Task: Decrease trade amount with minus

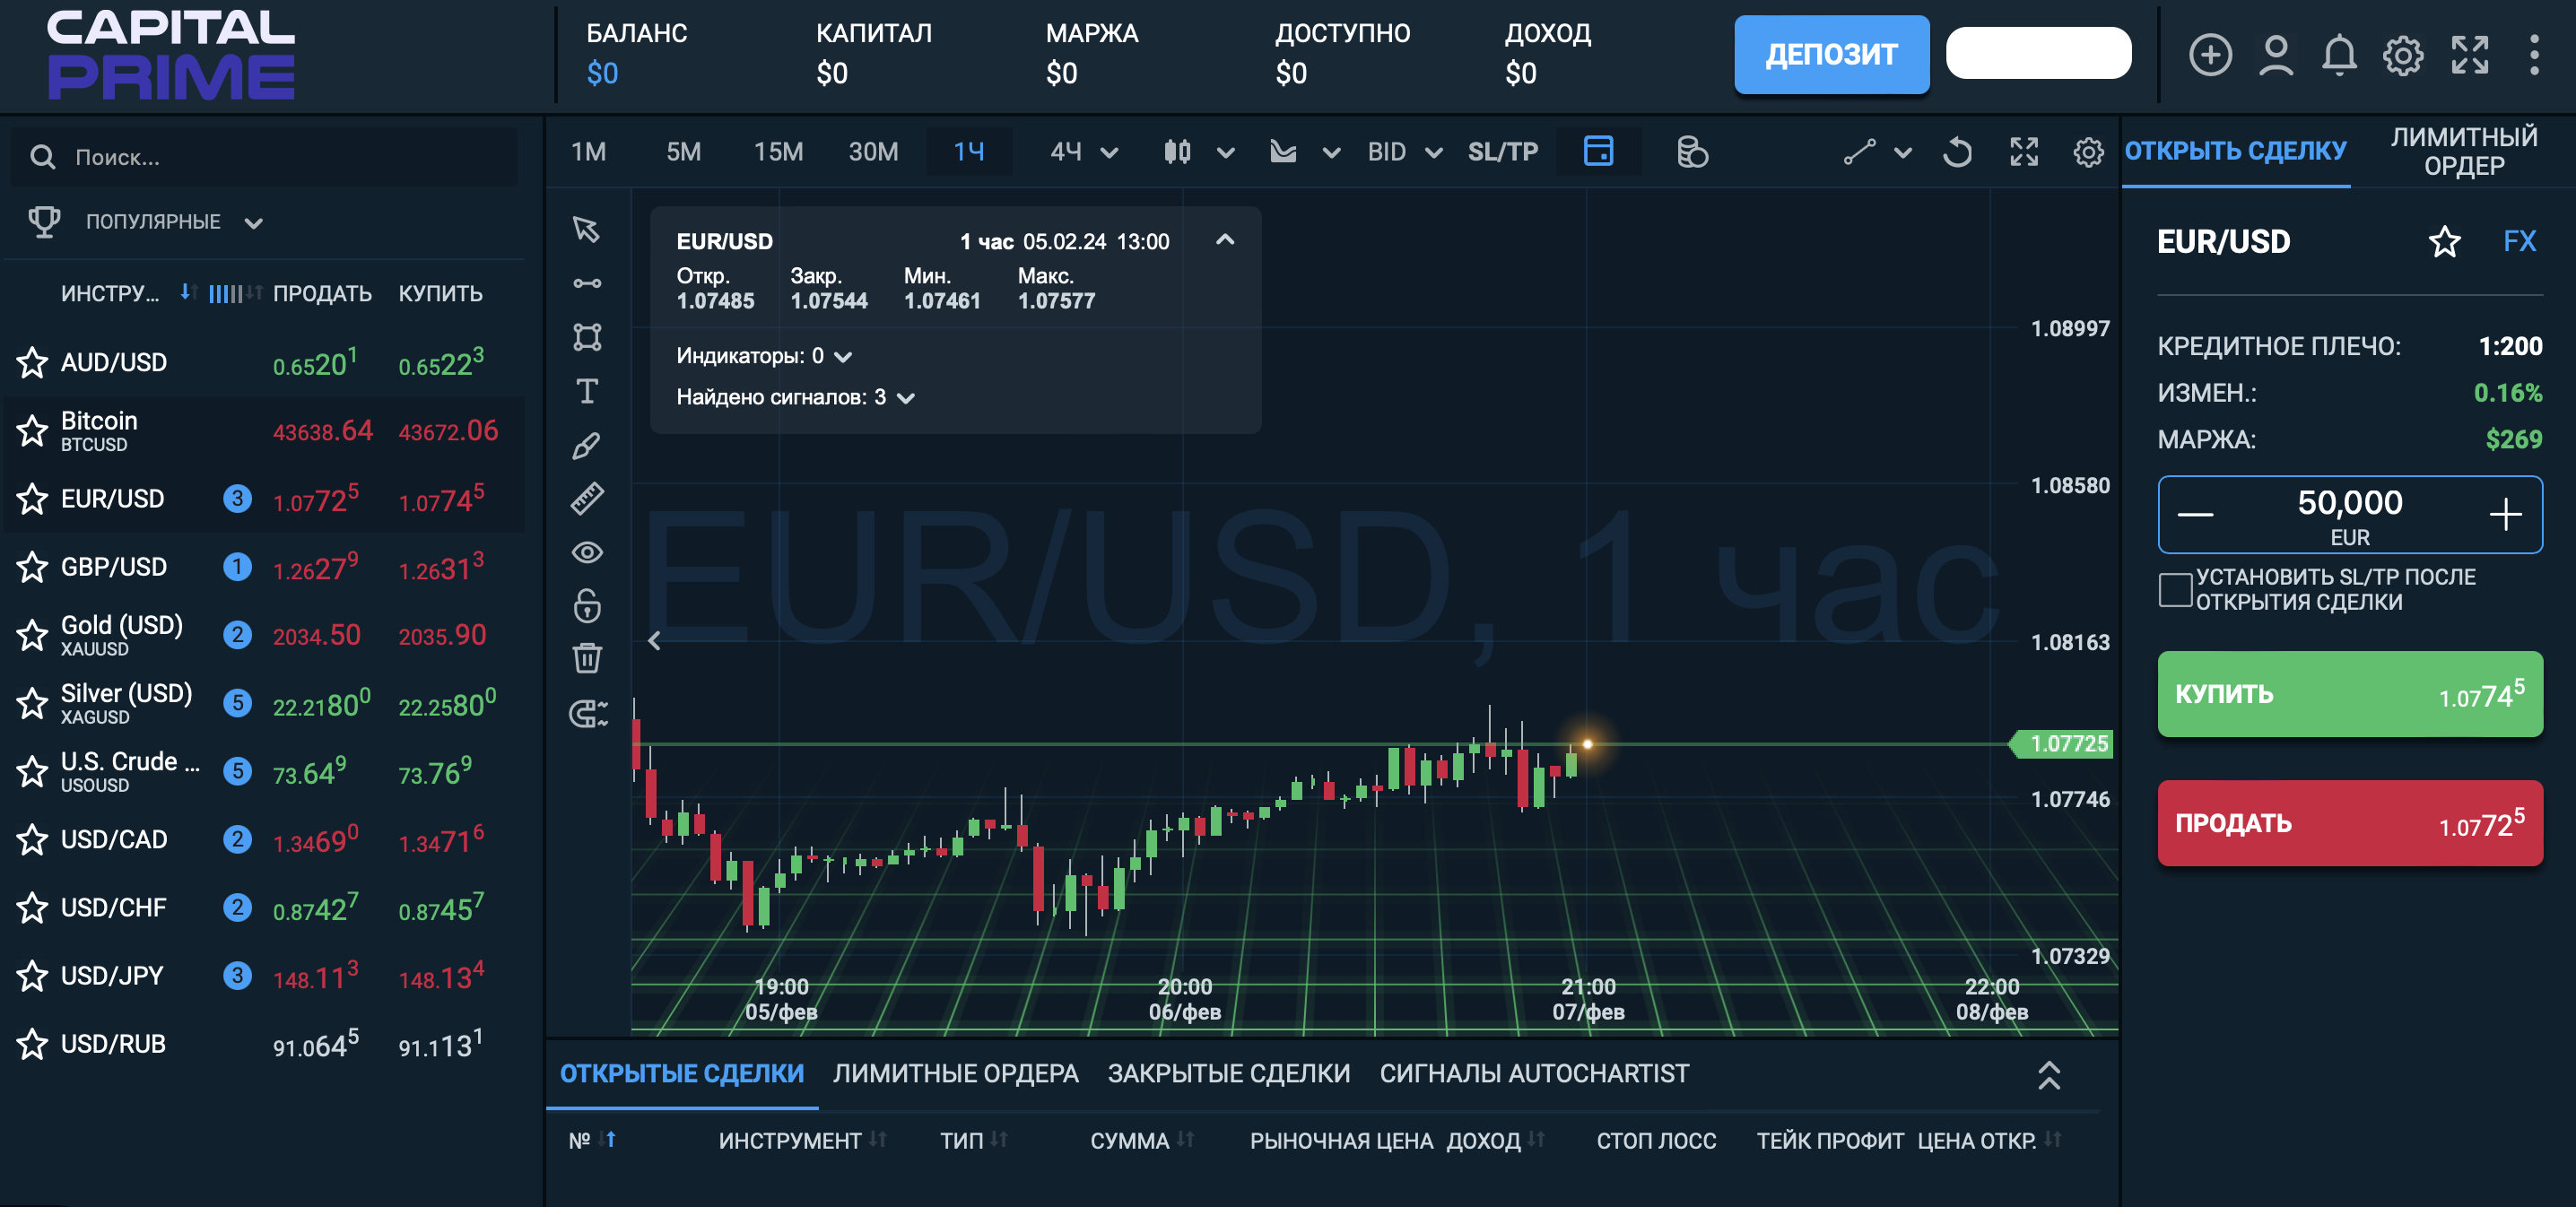Action: pyautogui.click(x=2195, y=514)
